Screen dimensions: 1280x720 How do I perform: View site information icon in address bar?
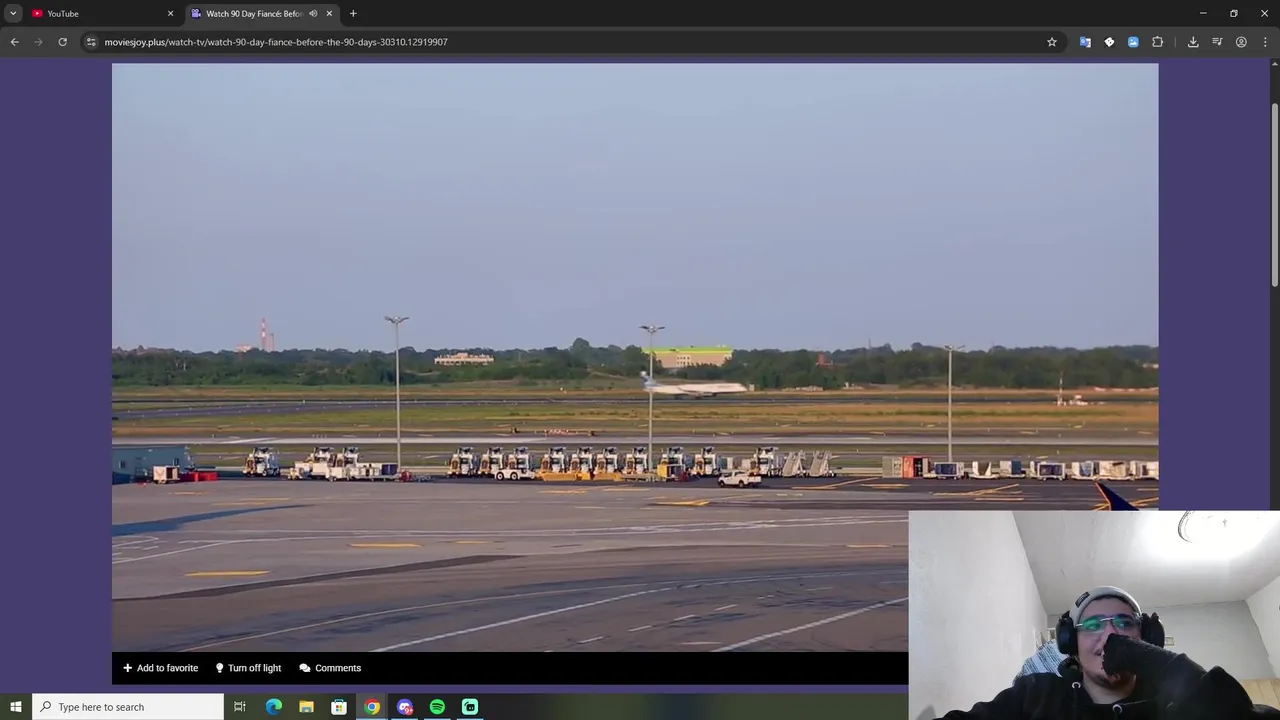tap(91, 42)
